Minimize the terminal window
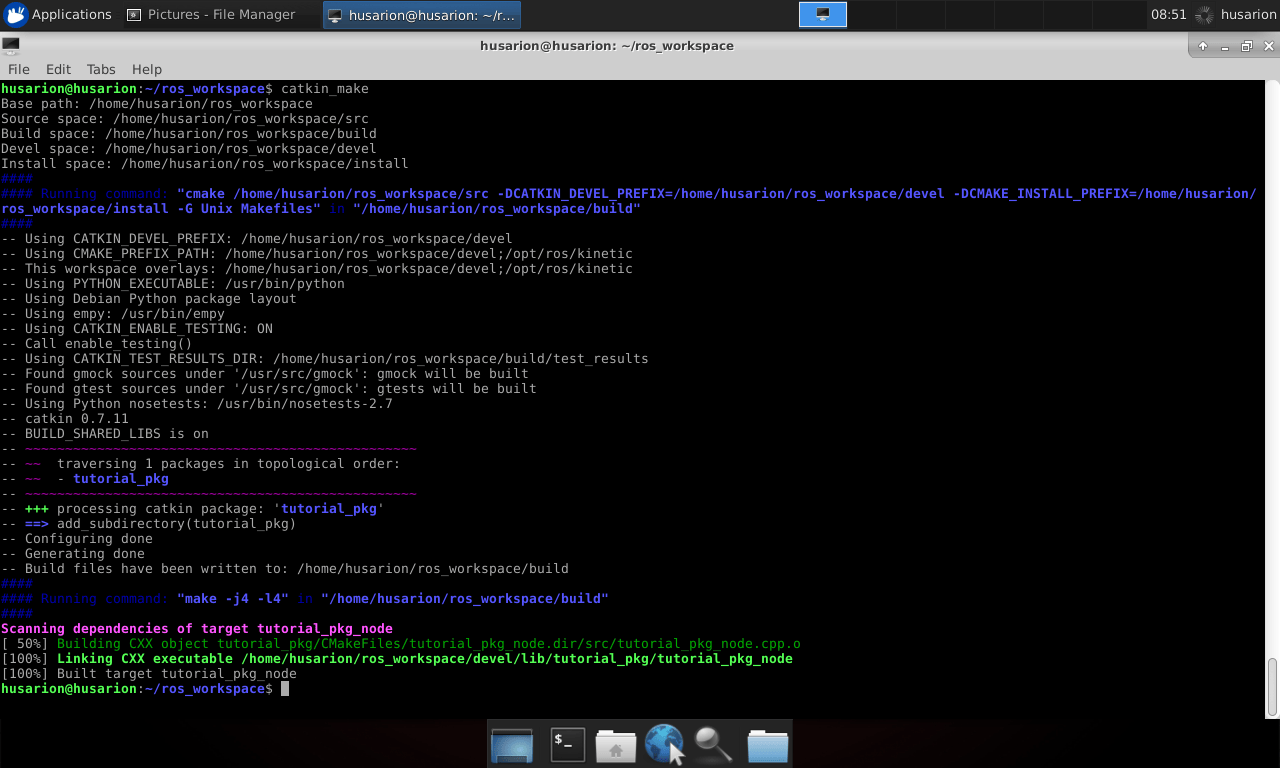Image resolution: width=1280 pixels, height=768 pixels. (x=1225, y=46)
